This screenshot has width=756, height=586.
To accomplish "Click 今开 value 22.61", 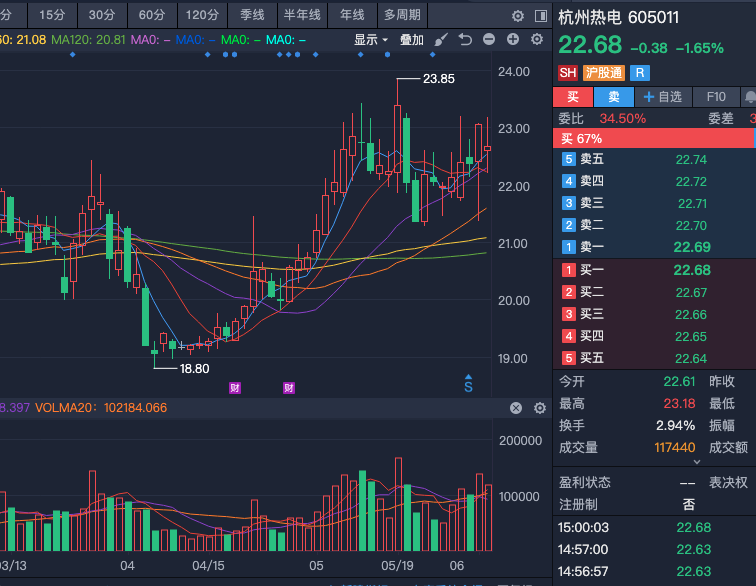I will click(679, 382).
